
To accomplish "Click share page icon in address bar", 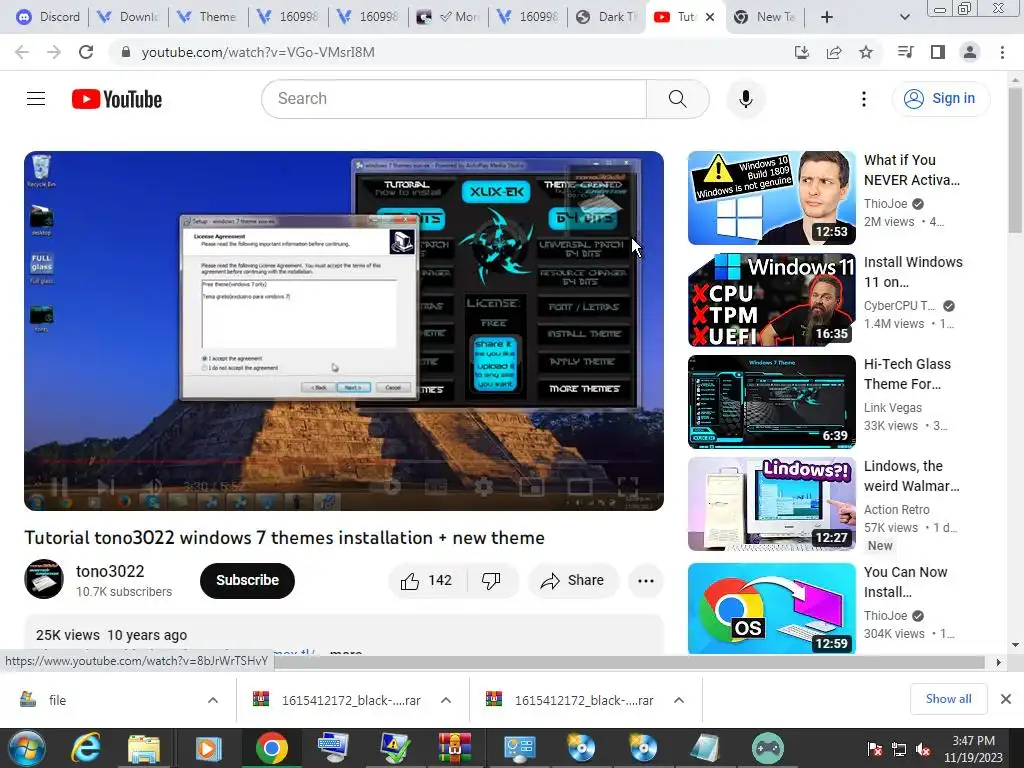I will click(x=833, y=52).
